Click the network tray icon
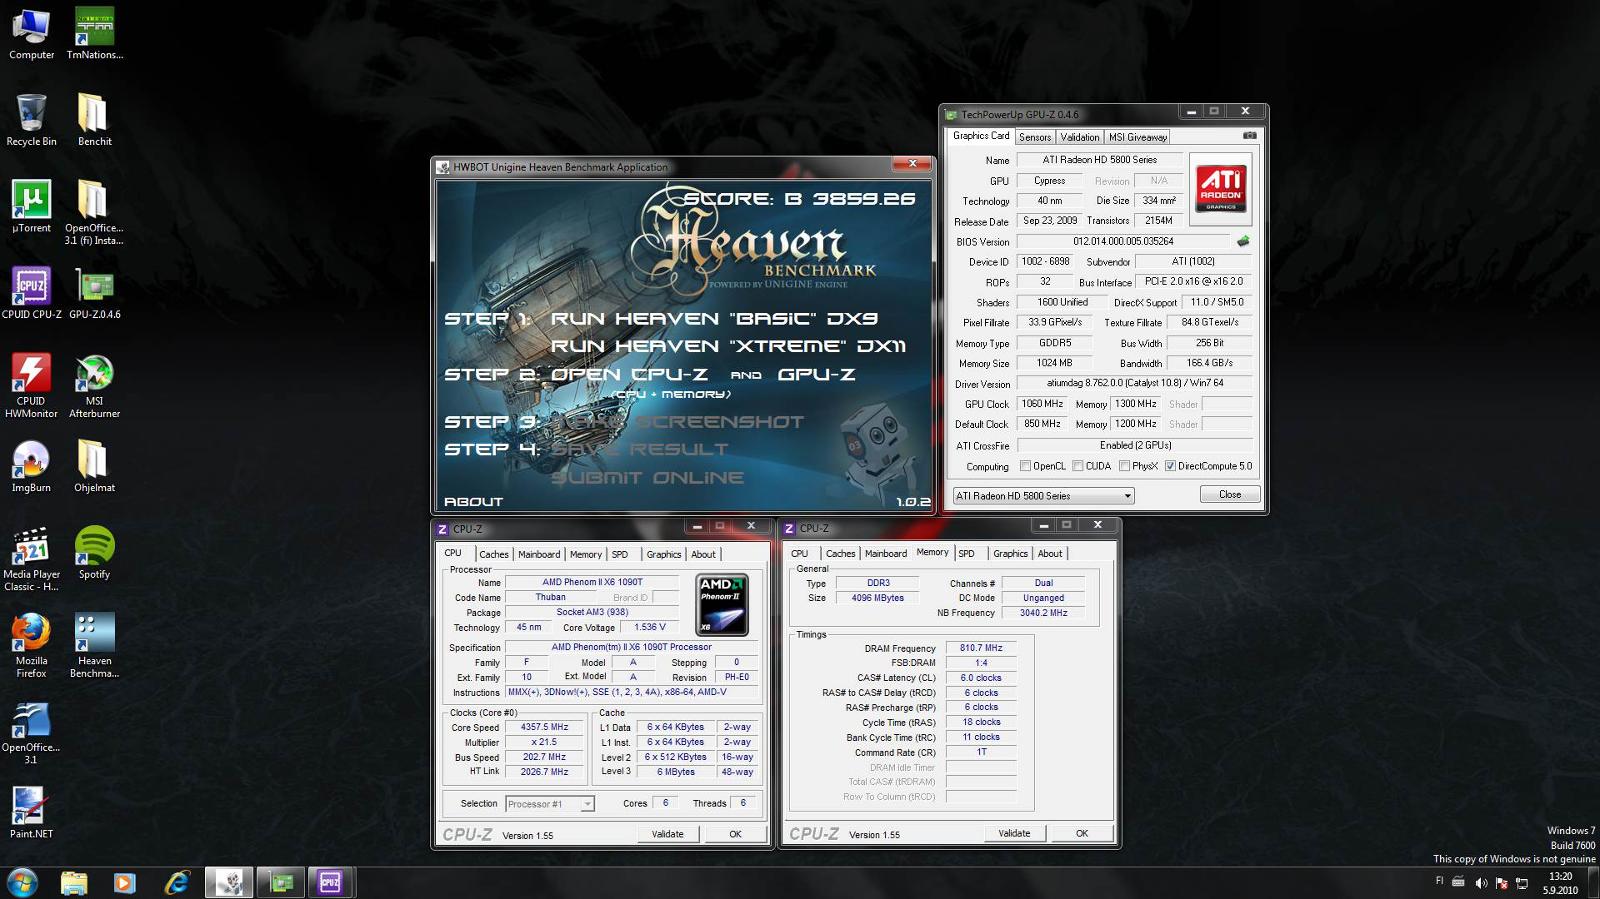This screenshot has height=899, width=1600. click(1522, 883)
